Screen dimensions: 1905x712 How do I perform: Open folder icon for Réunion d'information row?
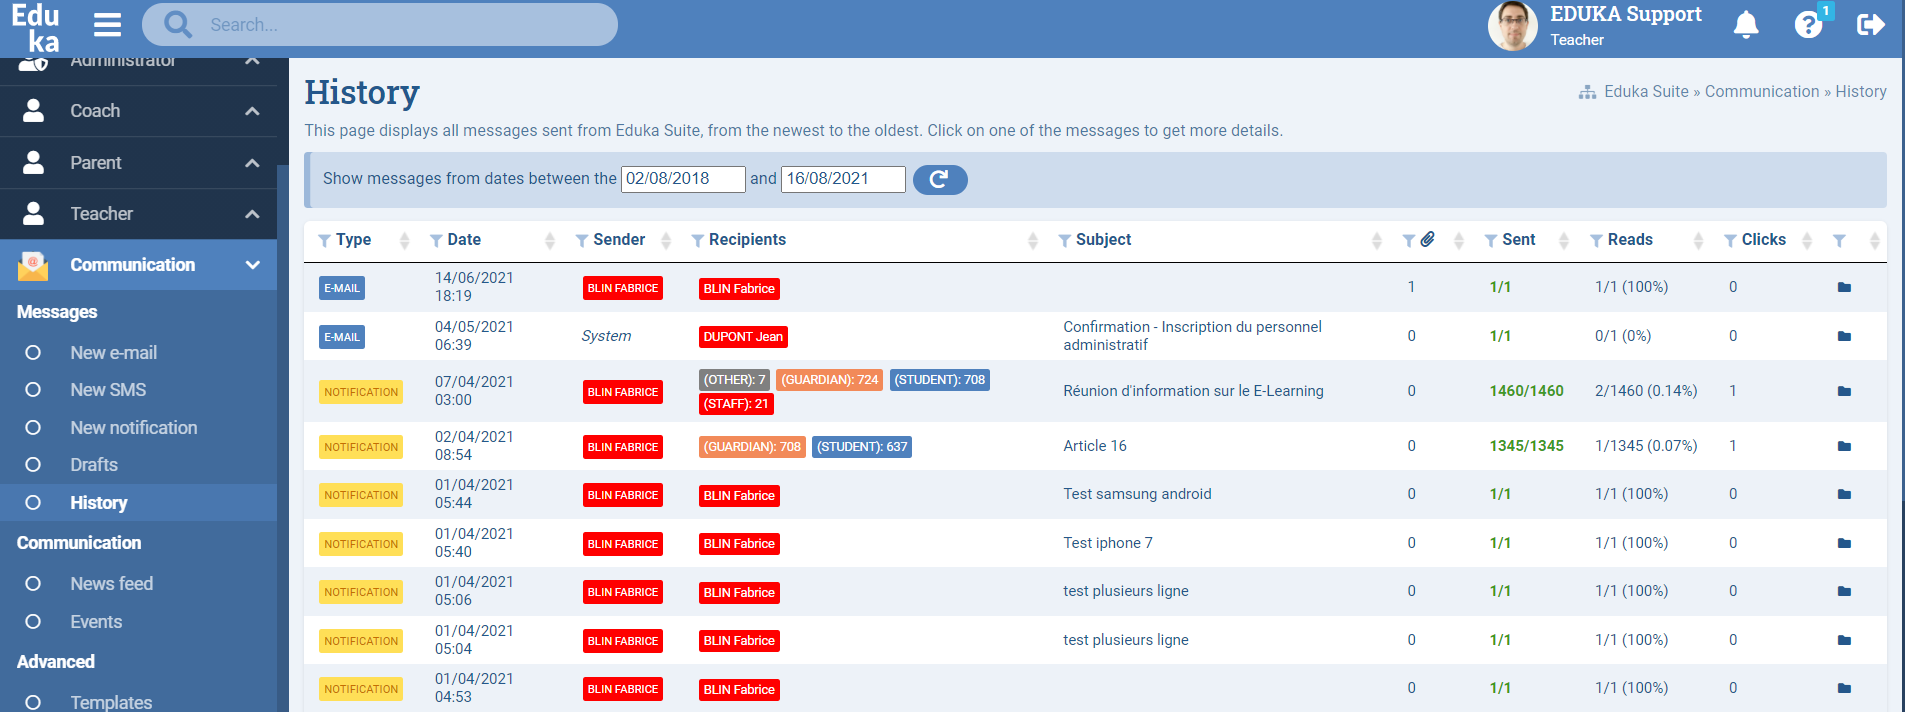click(1844, 392)
